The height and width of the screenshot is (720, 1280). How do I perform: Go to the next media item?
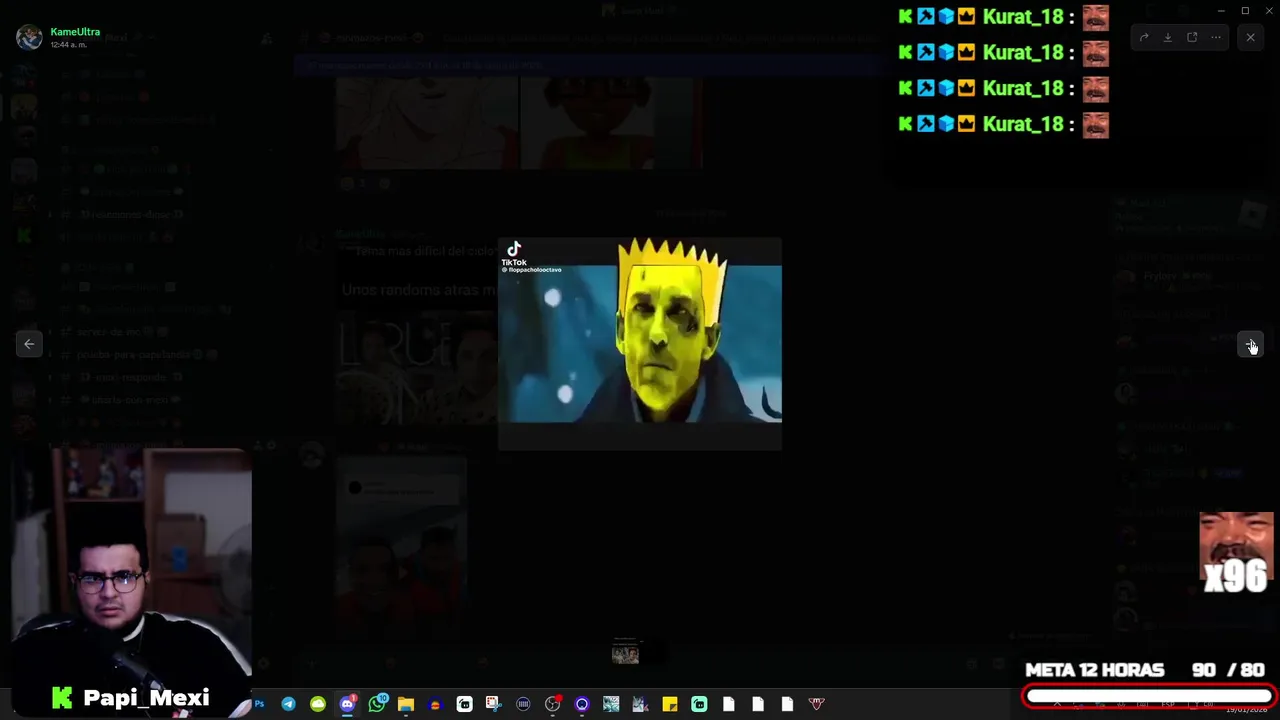pyautogui.click(x=1251, y=344)
